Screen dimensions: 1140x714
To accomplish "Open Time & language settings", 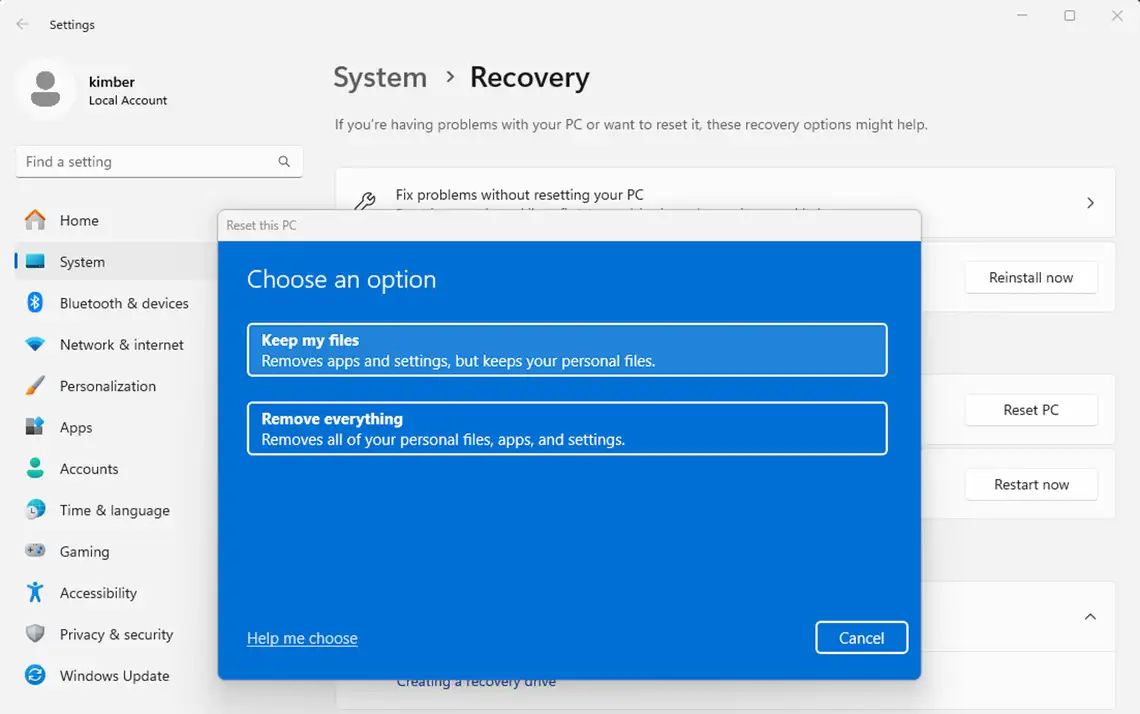I will [x=114, y=510].
